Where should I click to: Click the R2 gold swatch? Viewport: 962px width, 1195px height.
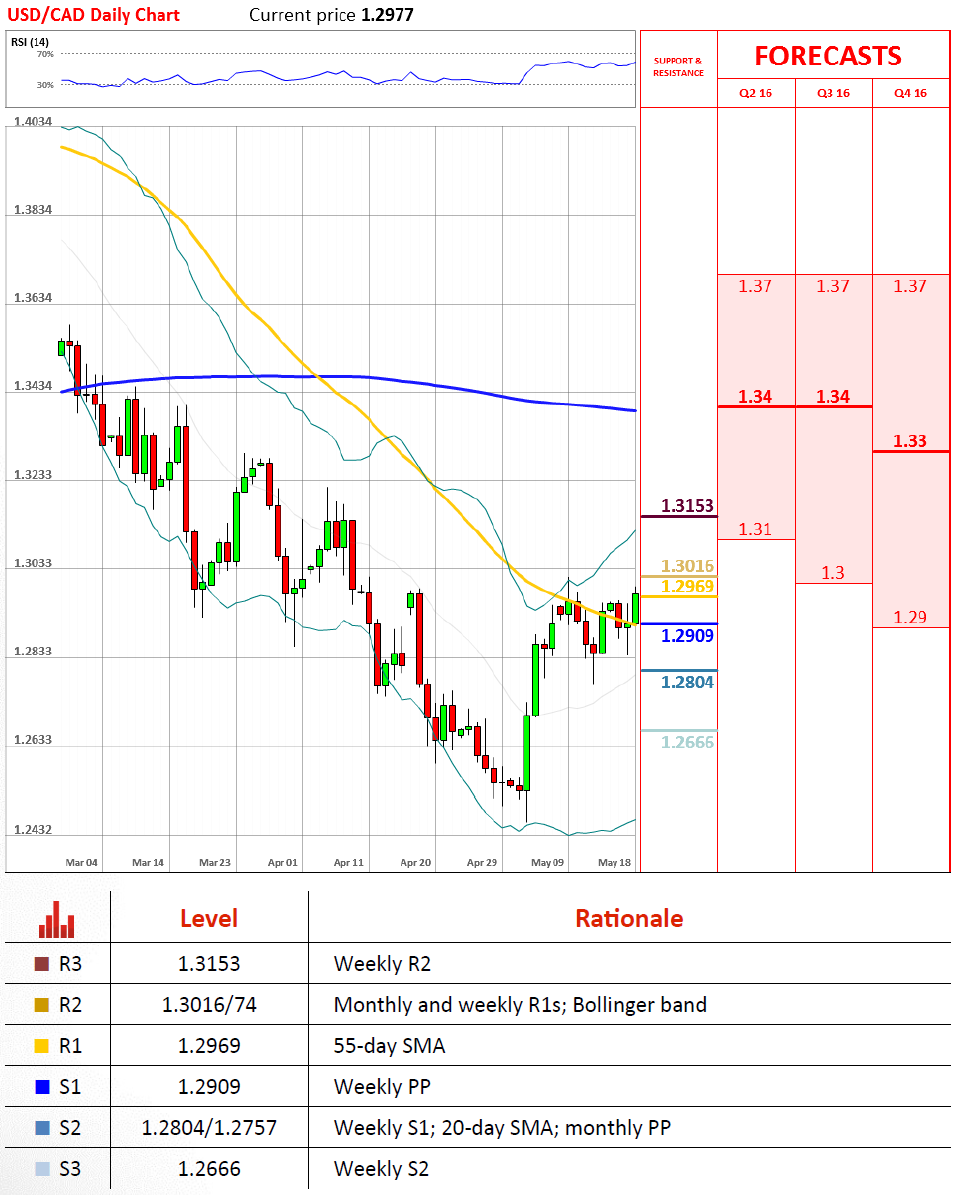[x=42, y=1005]
